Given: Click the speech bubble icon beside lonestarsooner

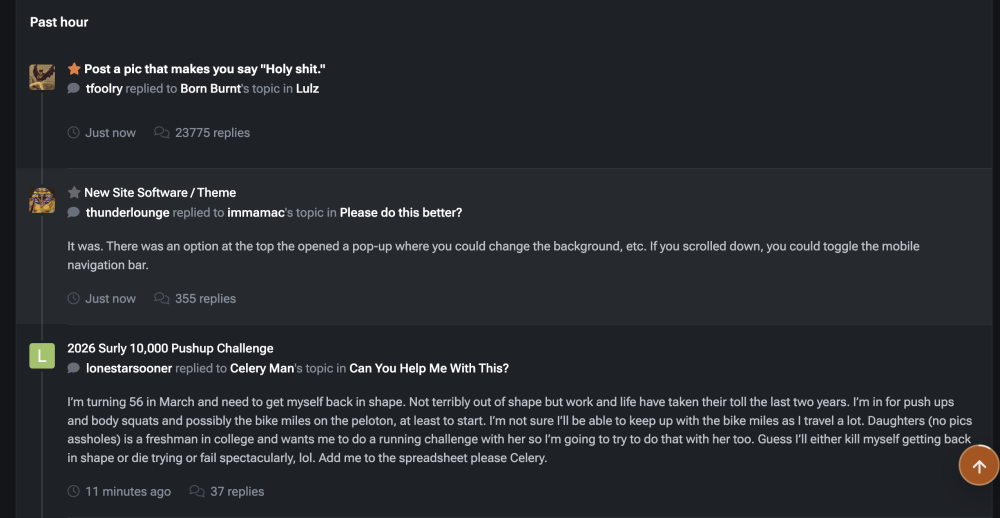Looking at the screenshot, I should [74, 369].
